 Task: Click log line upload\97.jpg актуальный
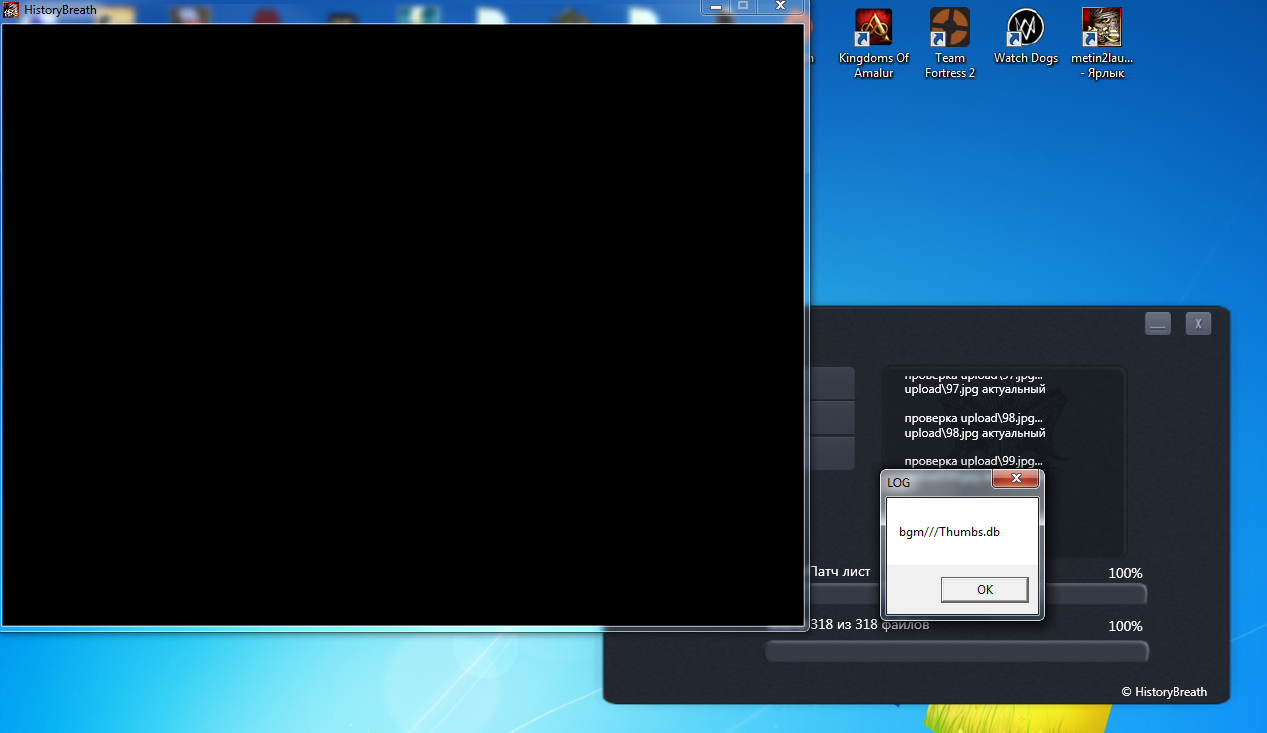coord(975,389)
